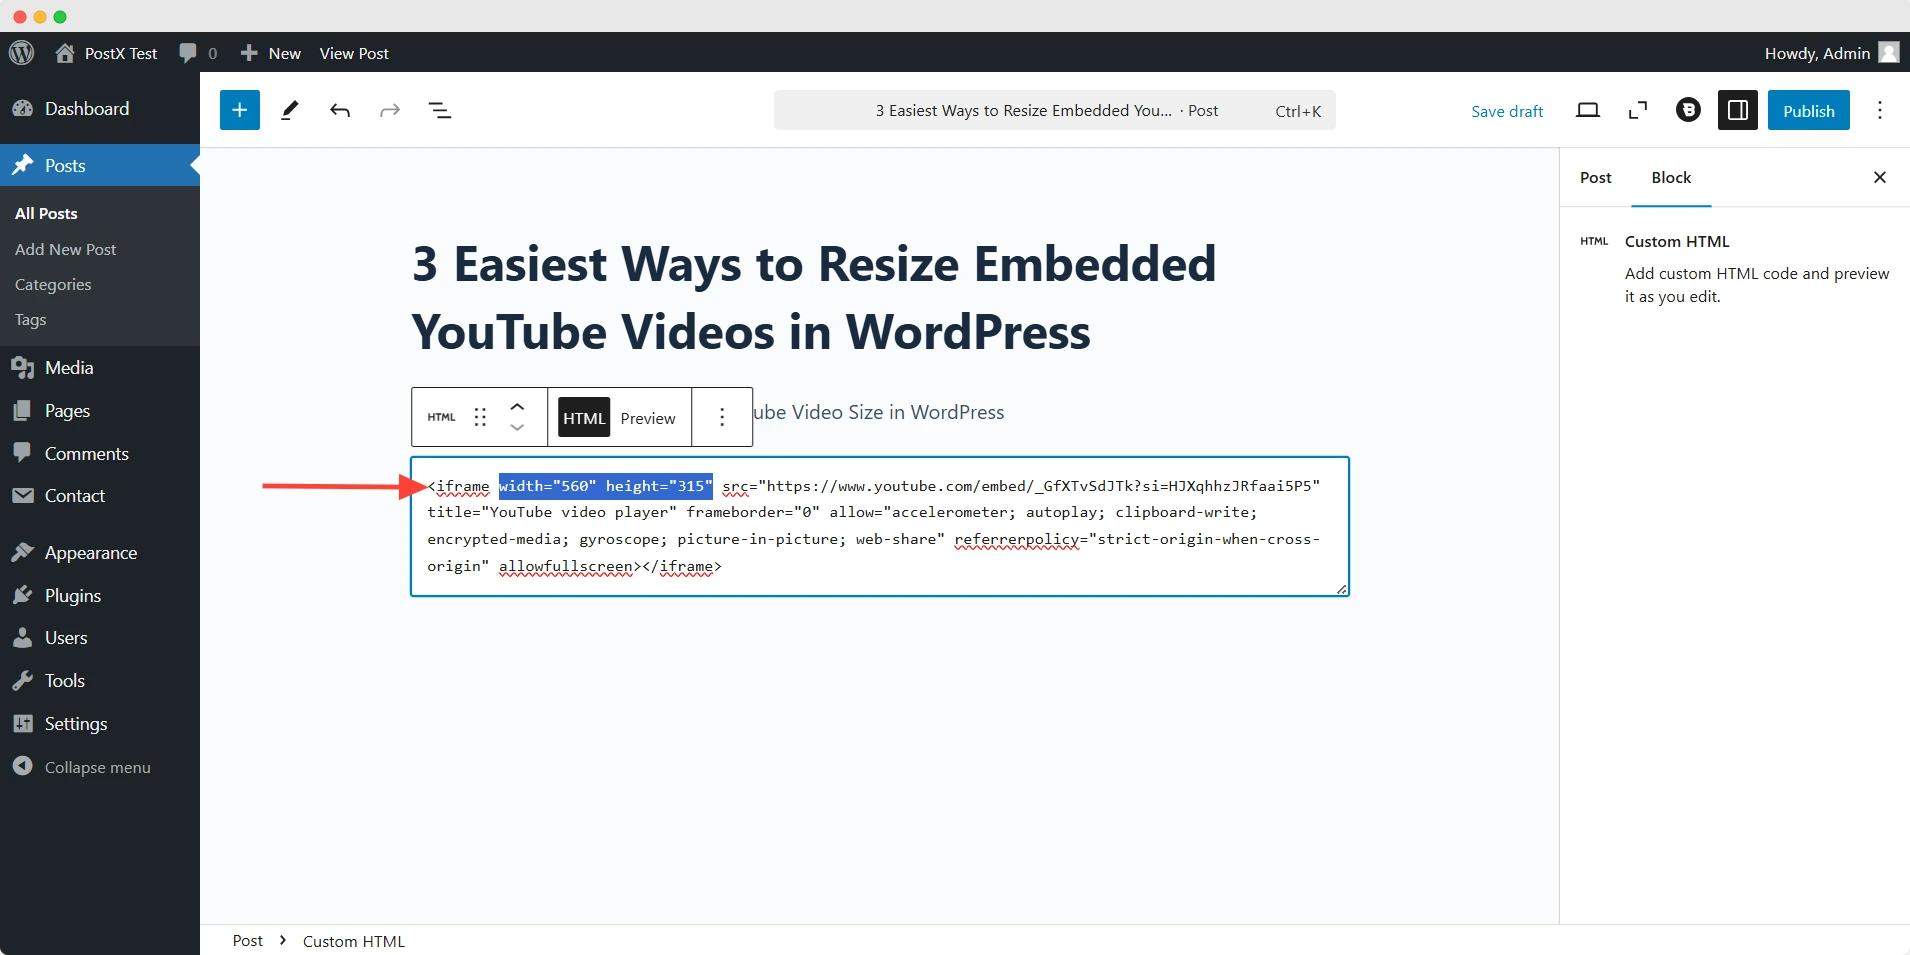Collapse the admin menu

coord(100,767)
